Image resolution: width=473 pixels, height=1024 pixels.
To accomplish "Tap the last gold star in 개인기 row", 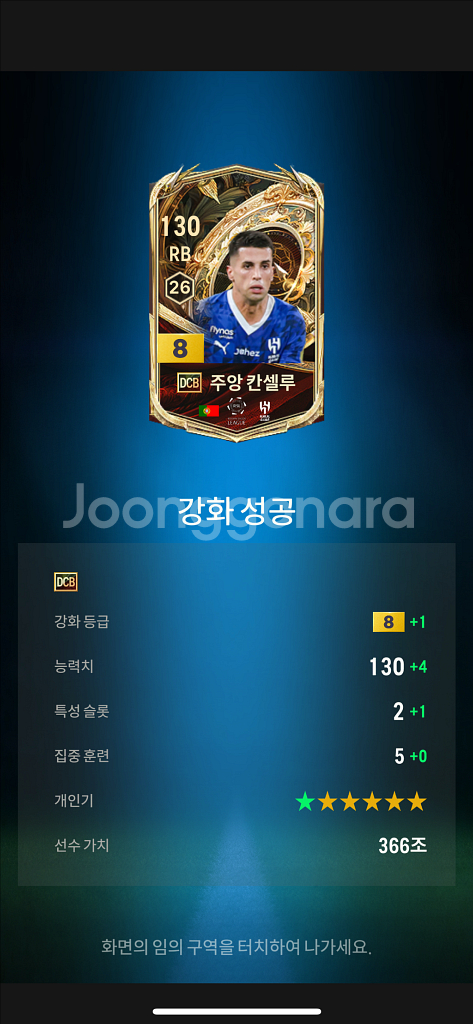I will point(416,801).
